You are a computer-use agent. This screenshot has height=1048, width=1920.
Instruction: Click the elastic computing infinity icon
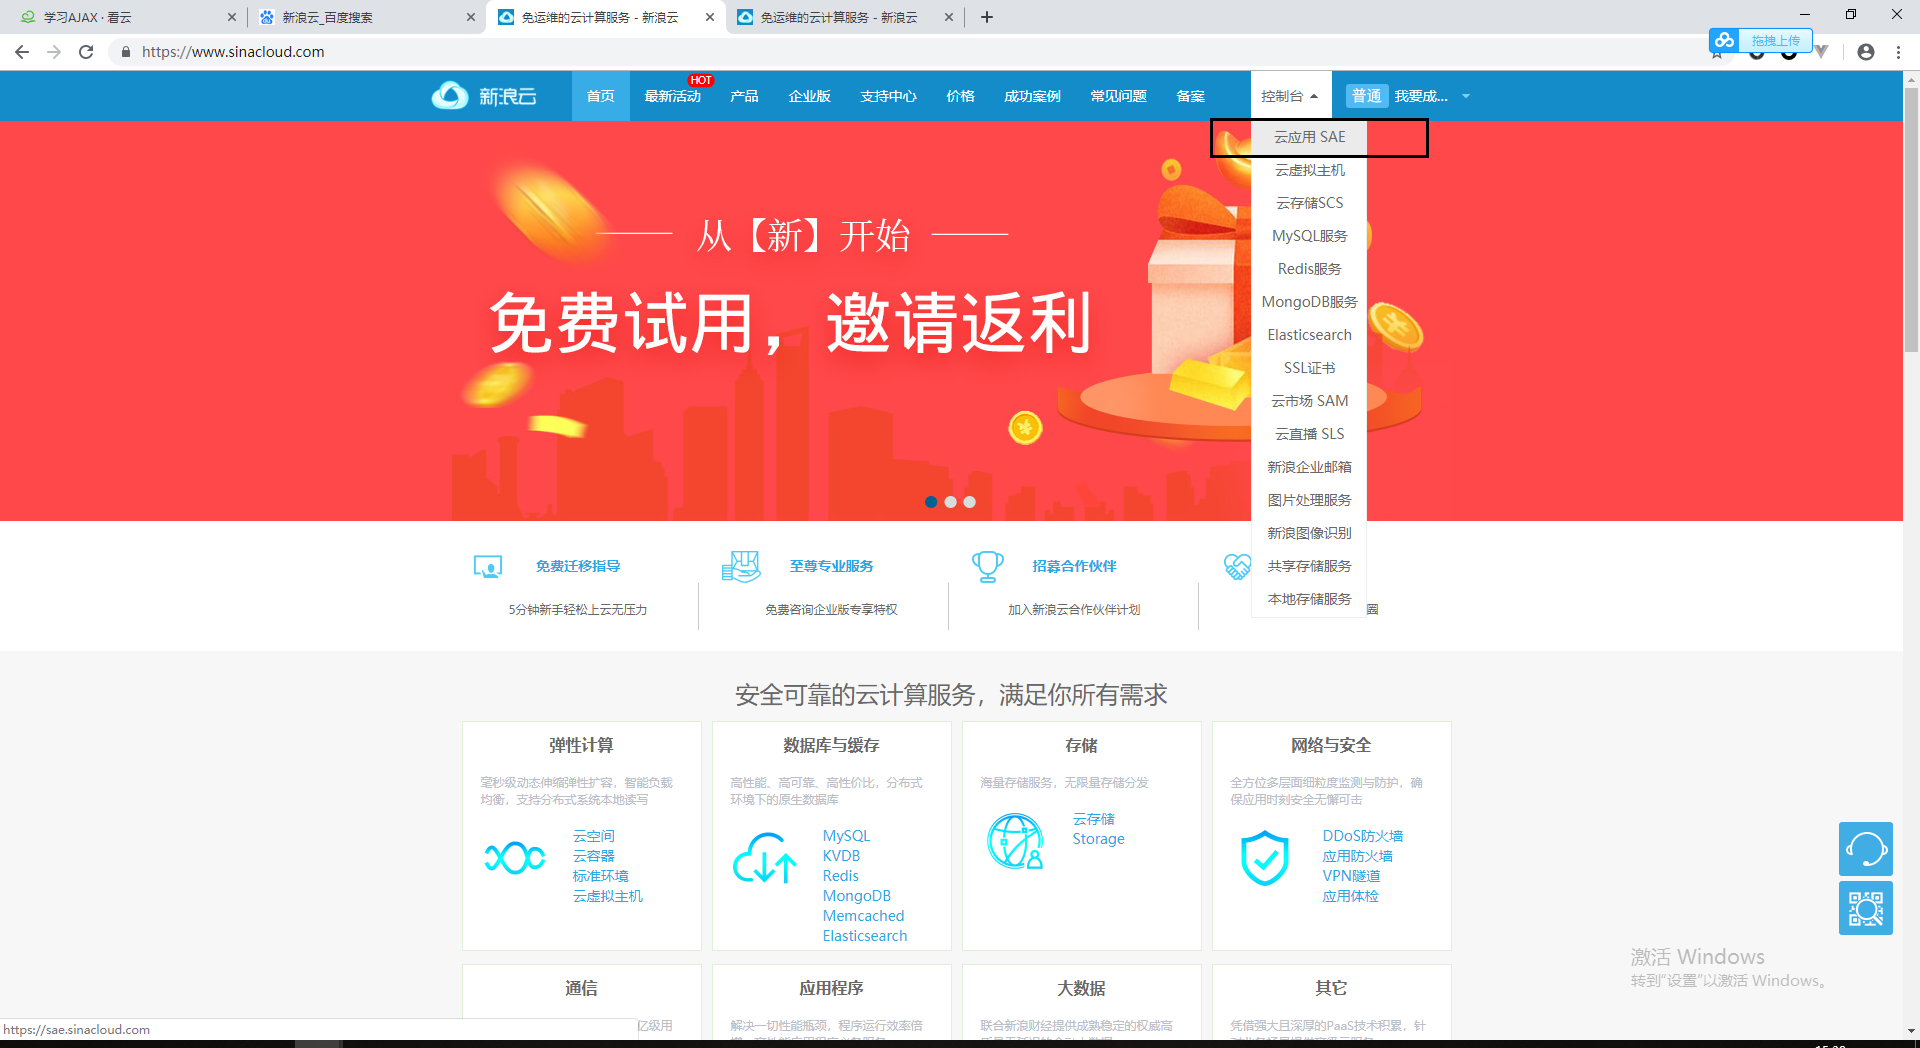515,857
